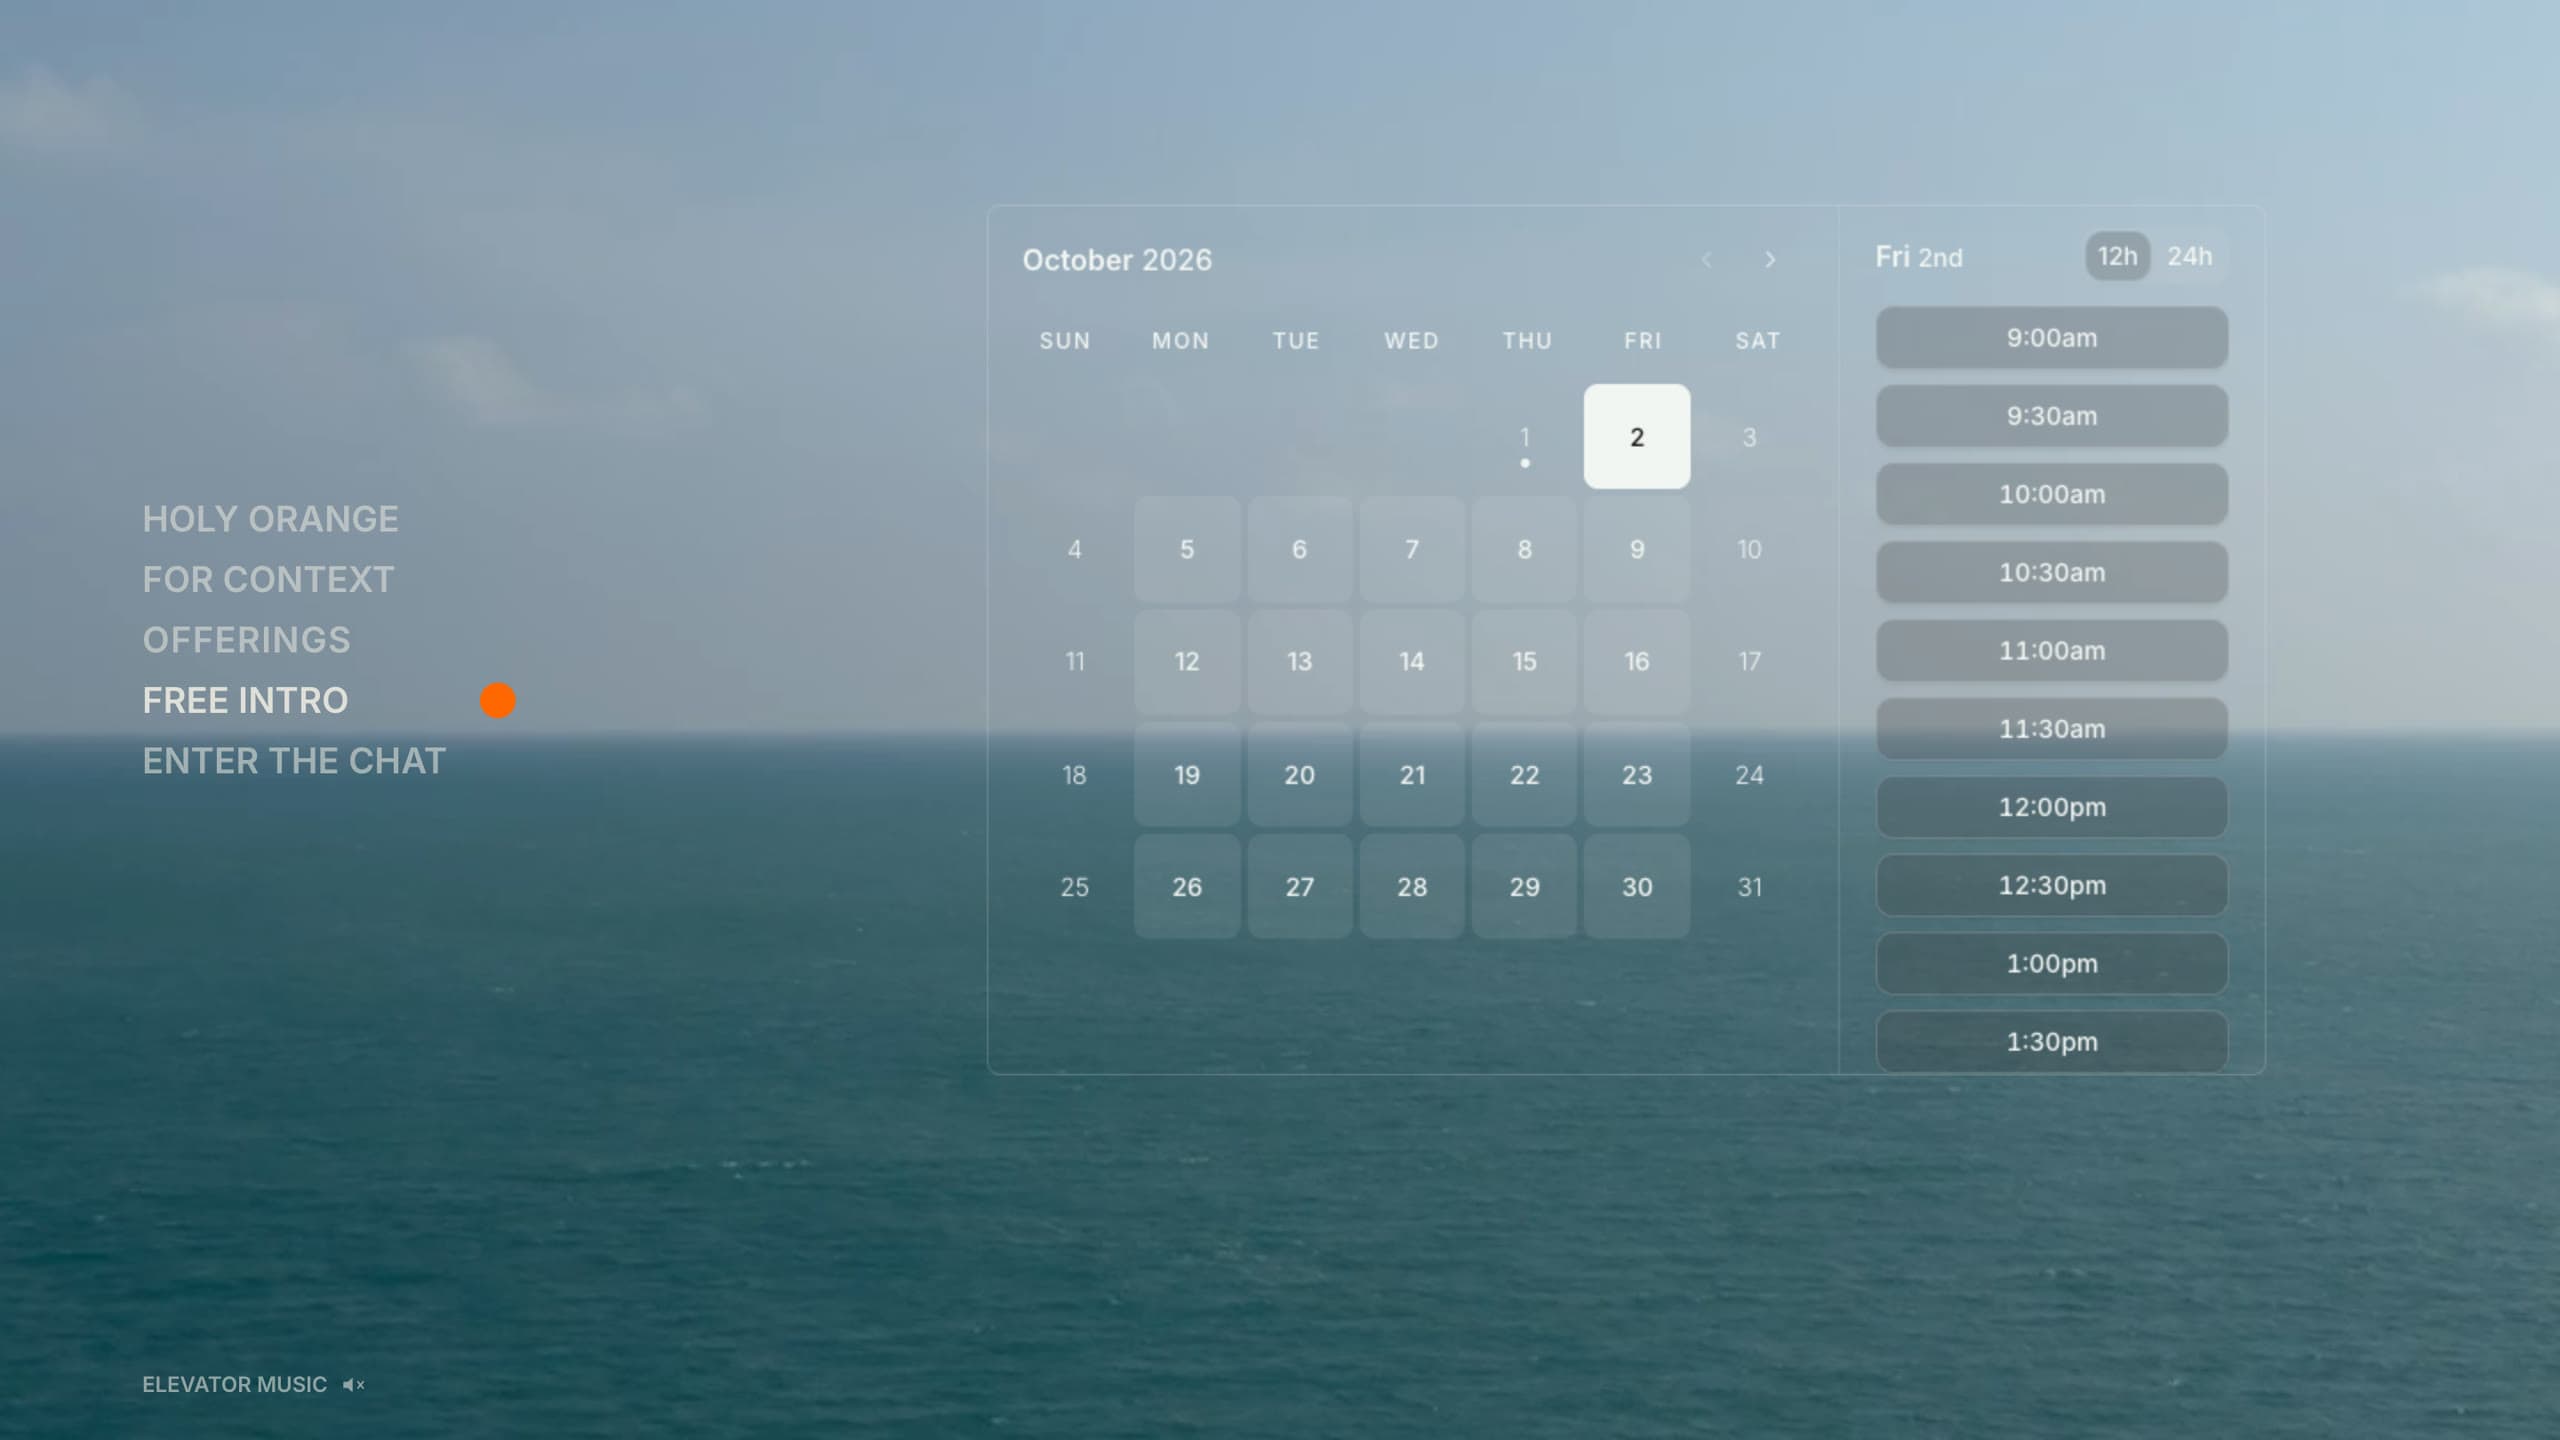Select October 9 on the calendar
The height and width of the screenshot is (1440, 2560).
(x=1637, y=549)
